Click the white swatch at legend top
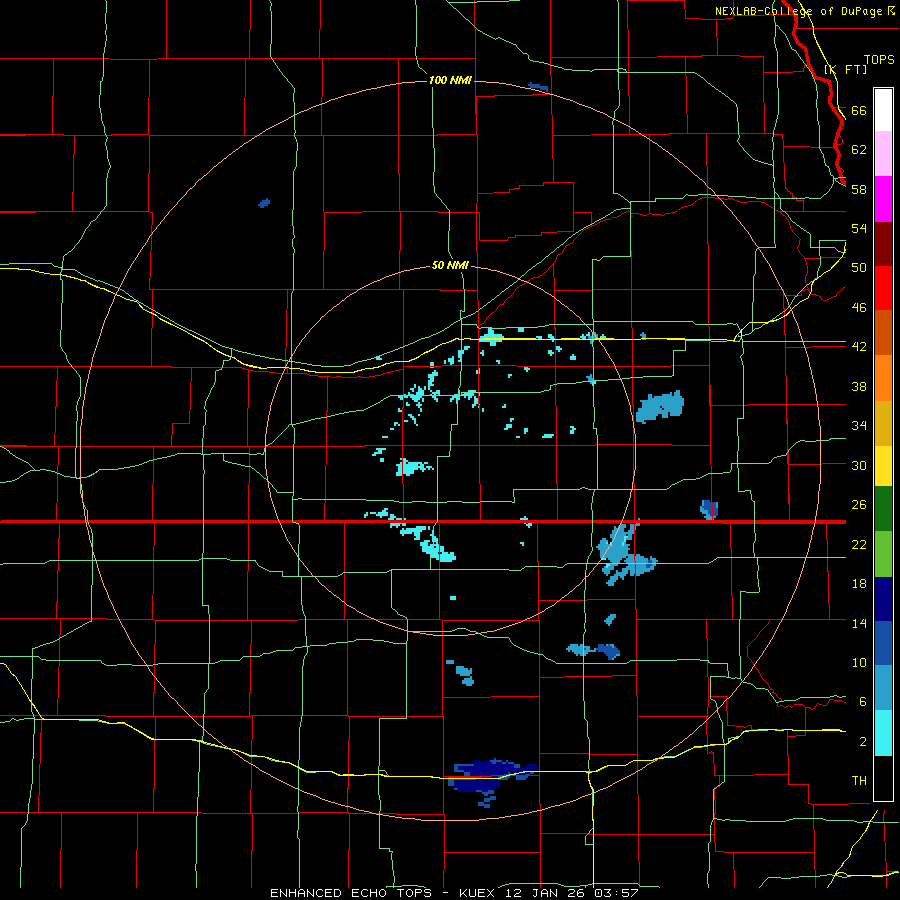 883,110
